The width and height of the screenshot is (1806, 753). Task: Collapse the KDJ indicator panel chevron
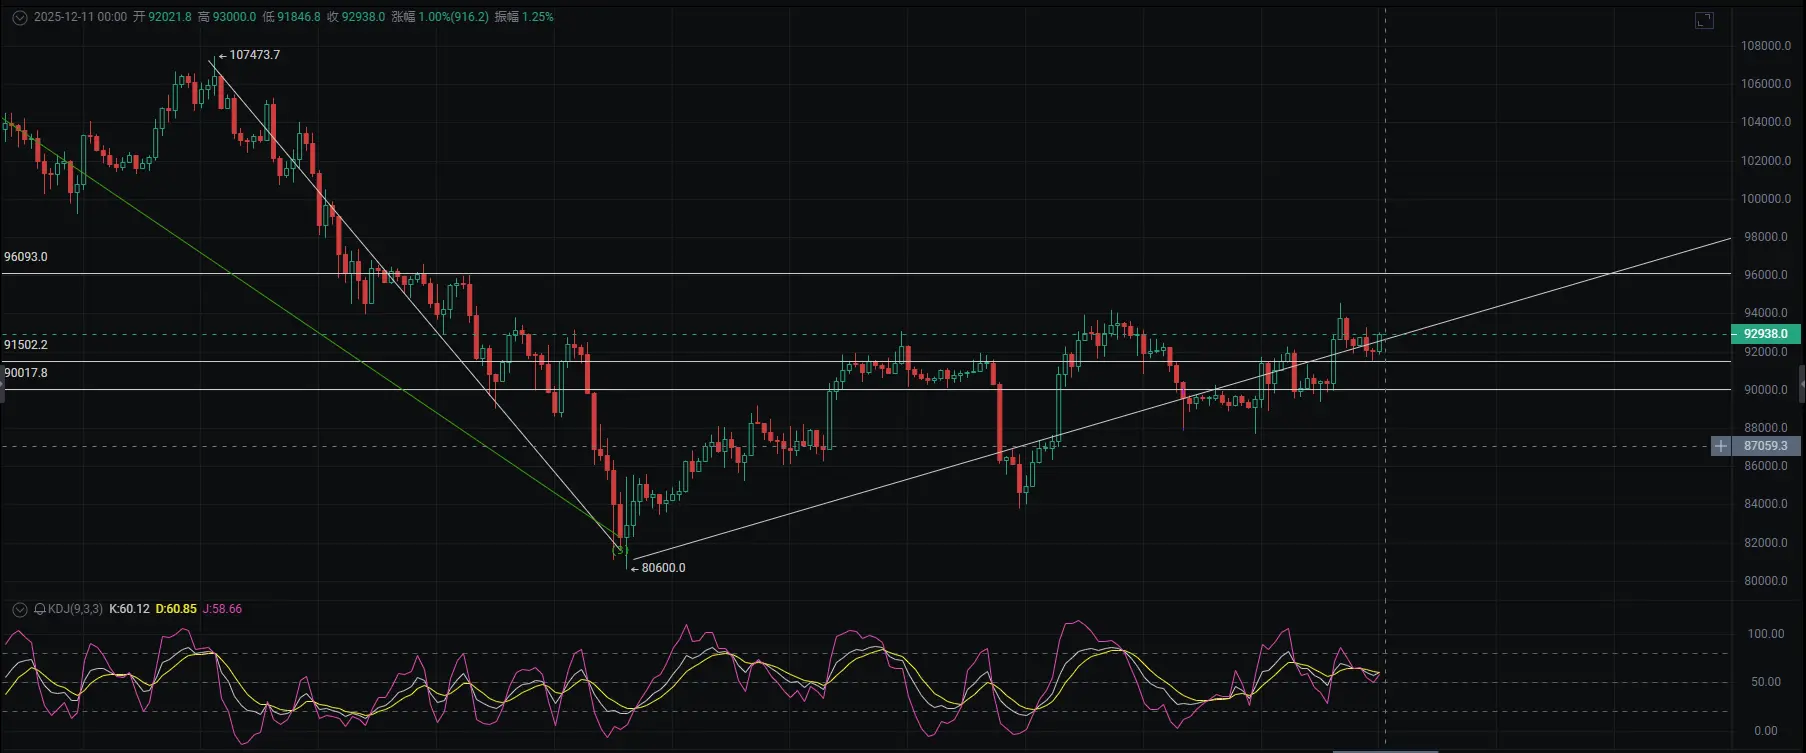(x=19, y=609)
